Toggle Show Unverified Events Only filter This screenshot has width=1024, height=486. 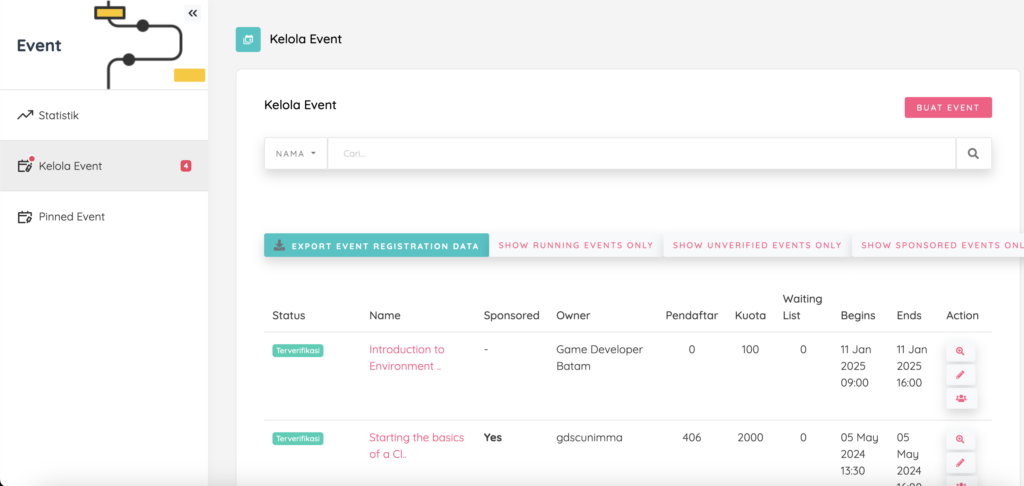tap(756, 245)
